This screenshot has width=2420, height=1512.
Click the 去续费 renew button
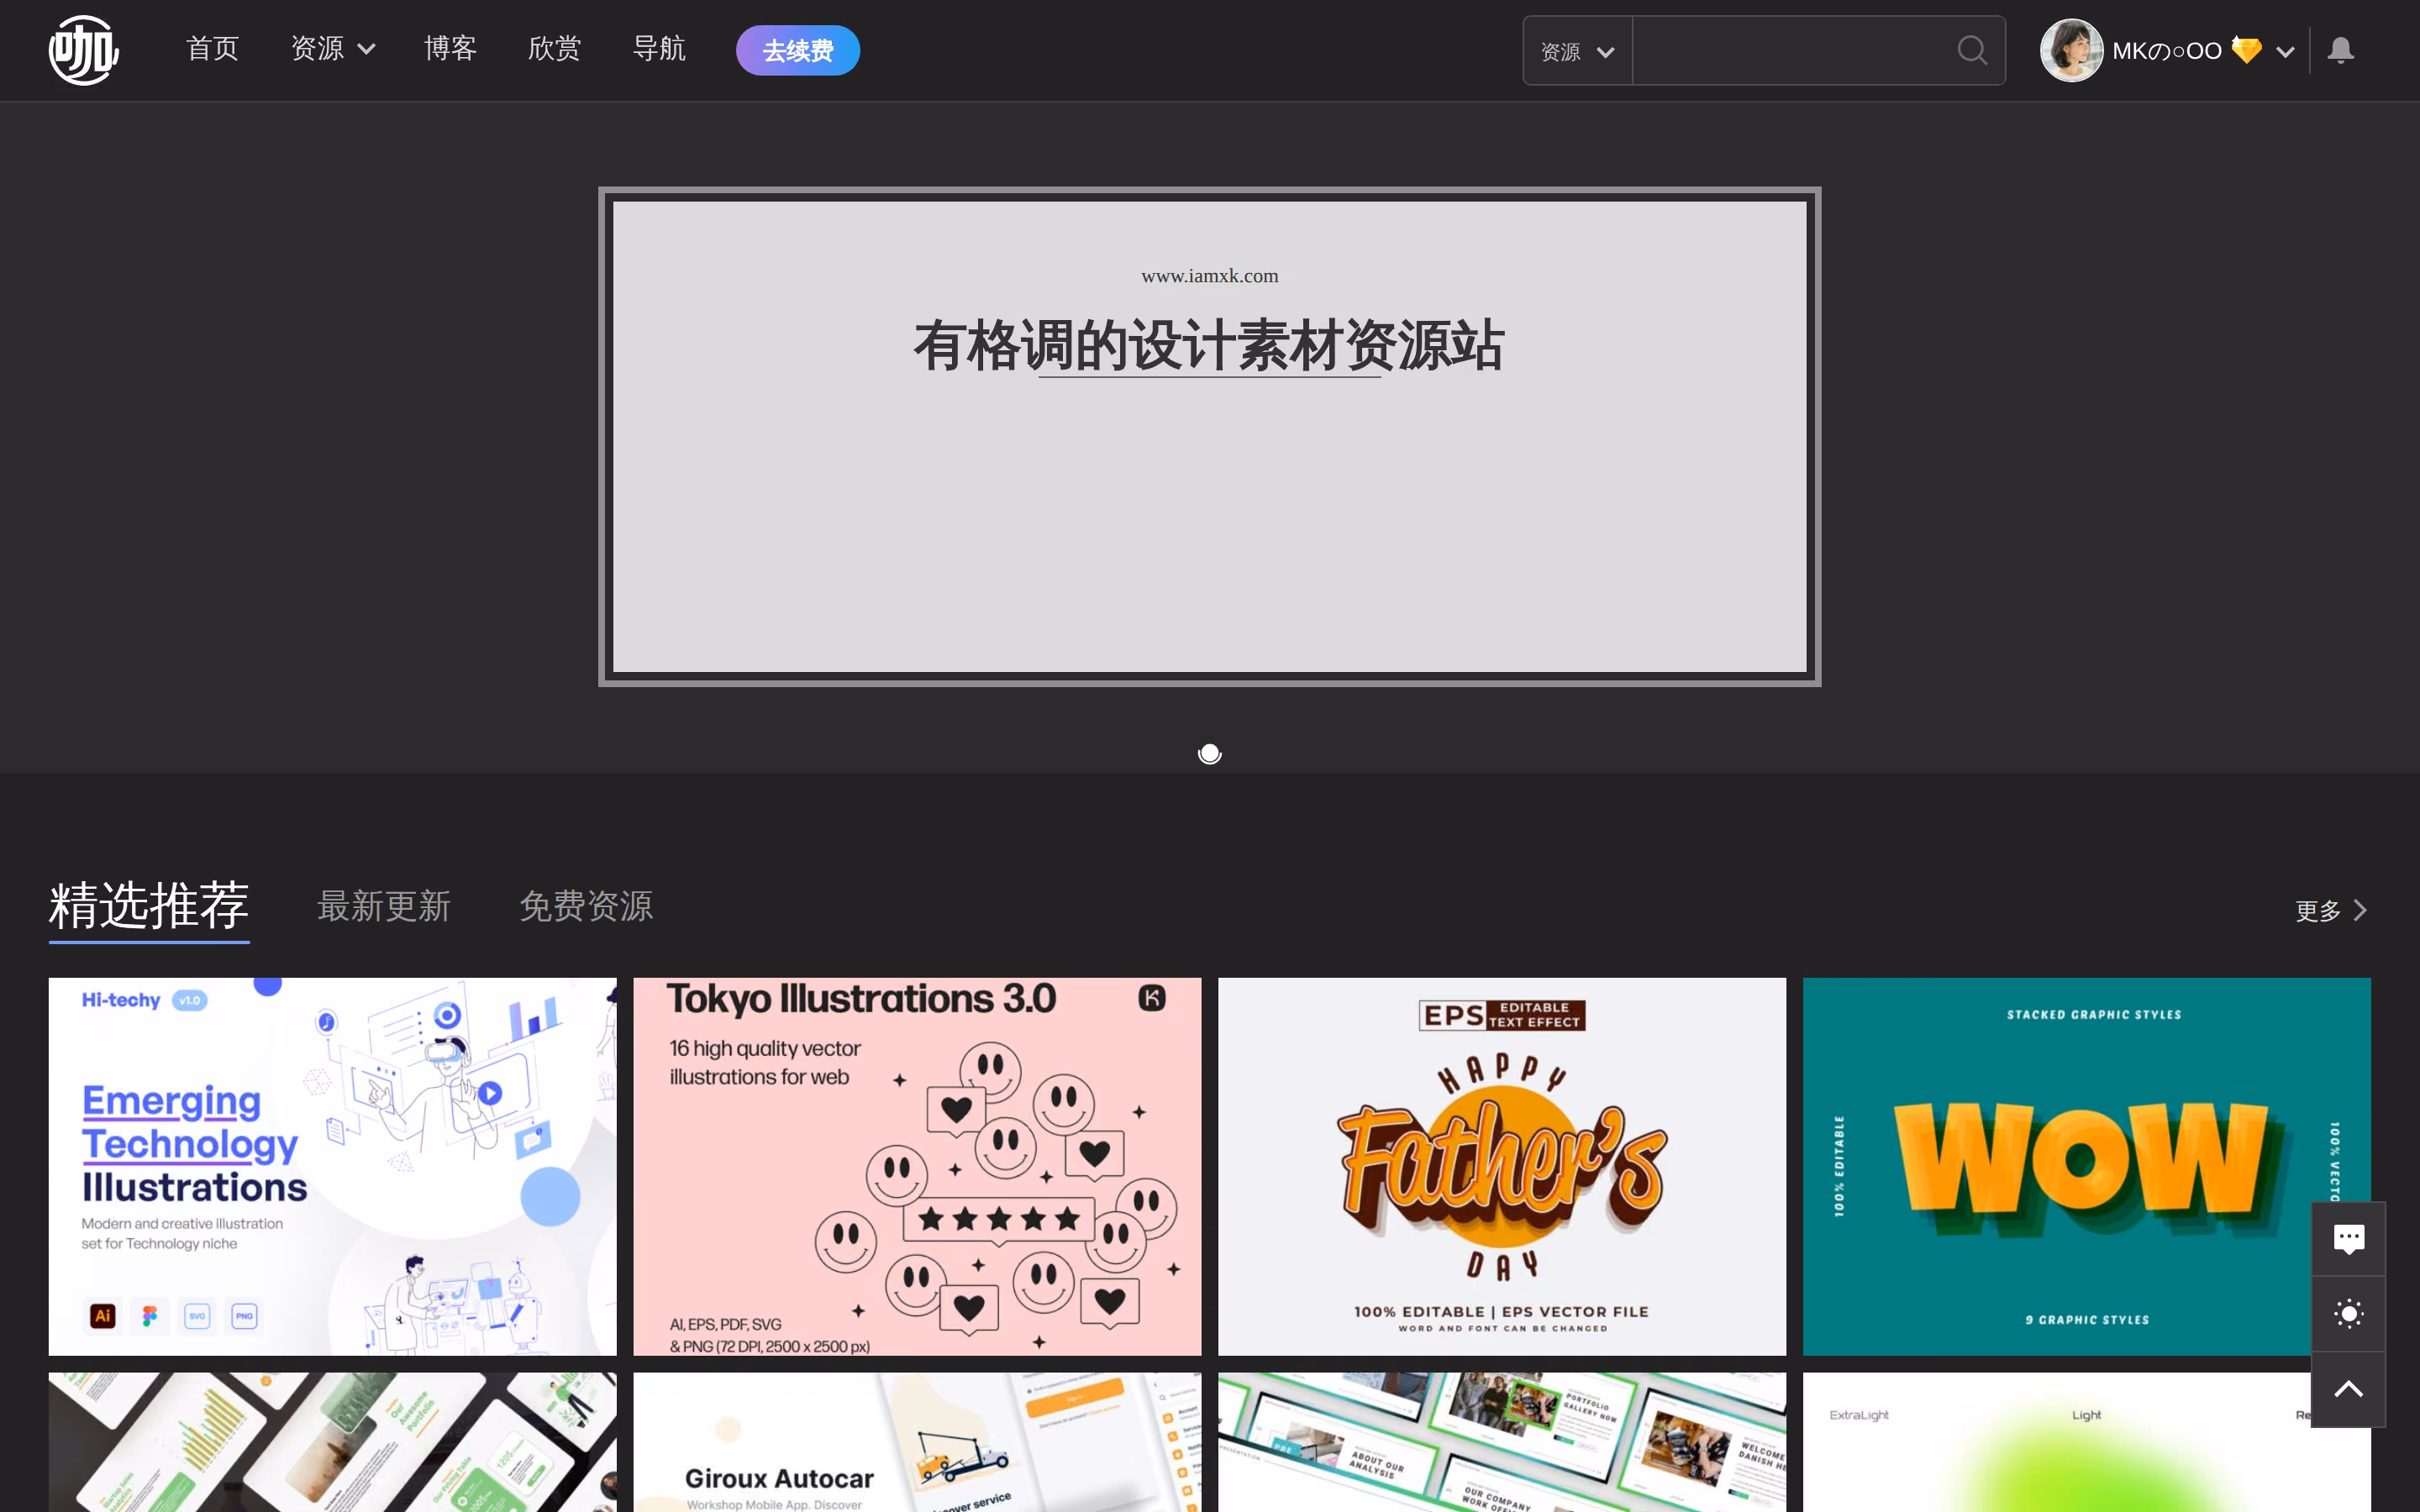point(798,50)
